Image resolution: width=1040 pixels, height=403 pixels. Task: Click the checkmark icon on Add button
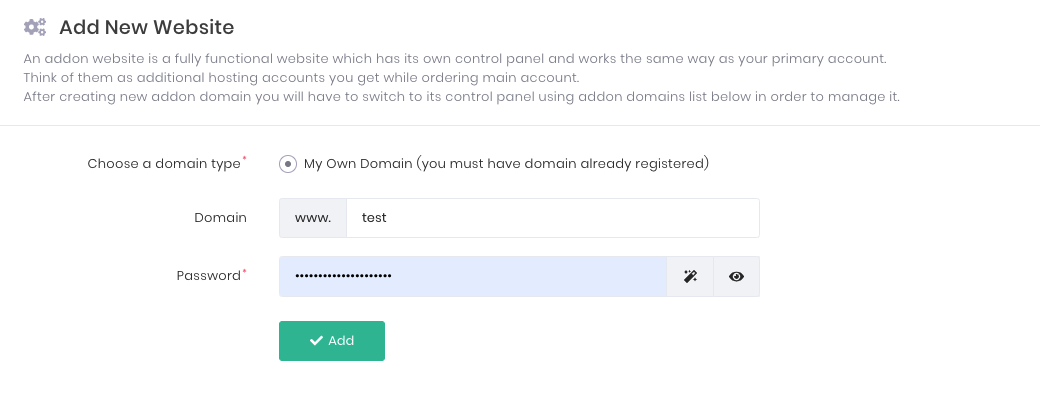click(x=316, y=341)
